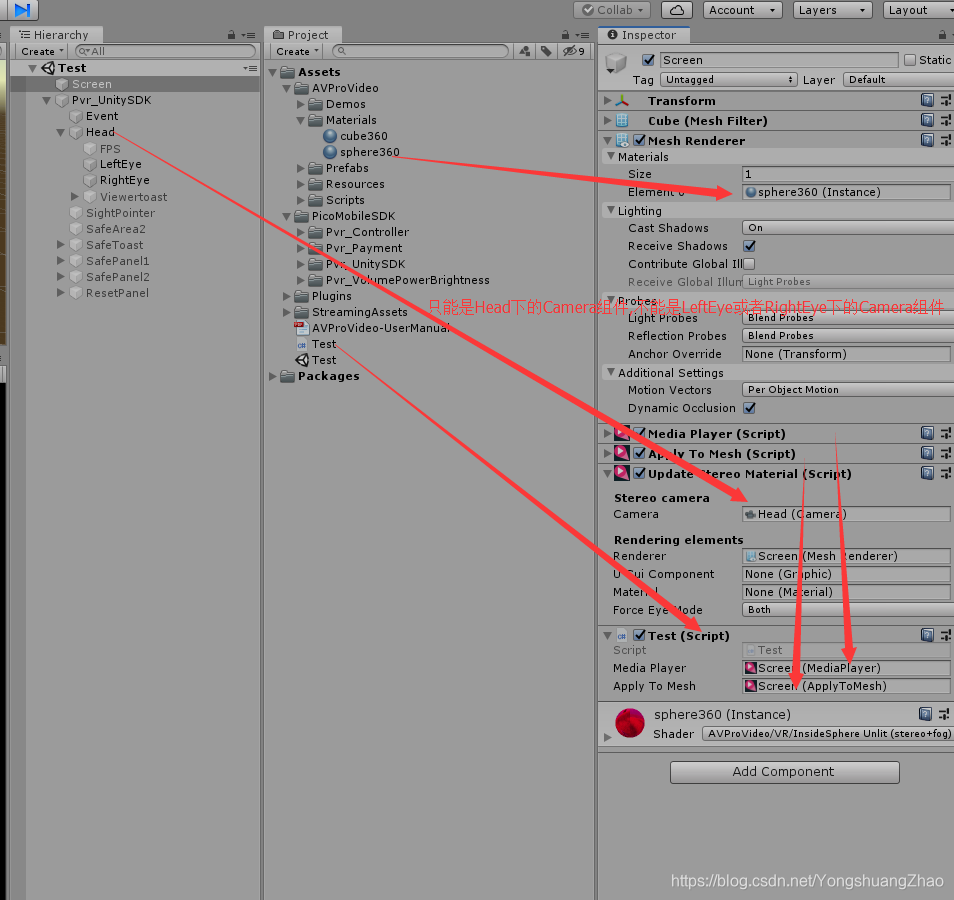Open Mesh Renderer settings menu
Image resolution: width=954 pixels, height=900 pixels.
click(945, 141)
